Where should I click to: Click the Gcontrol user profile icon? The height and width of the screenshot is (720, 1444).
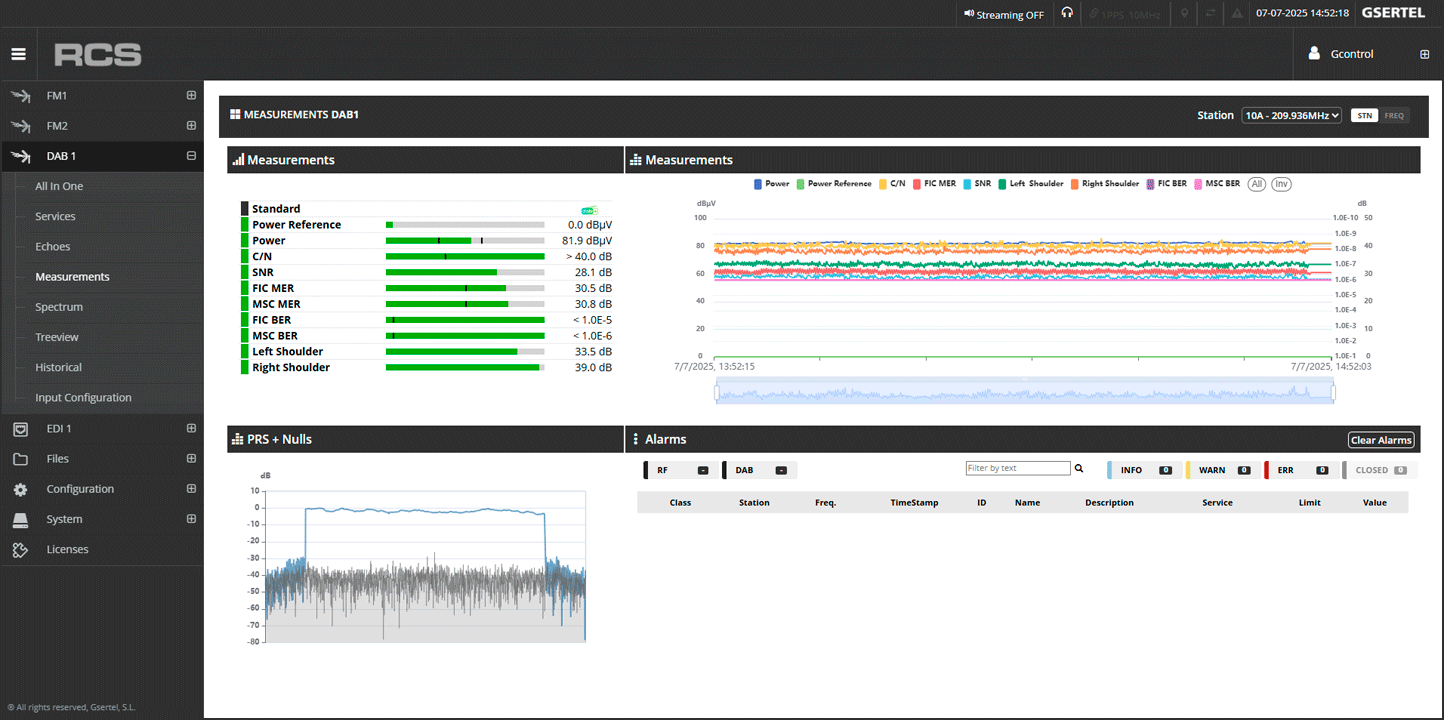pos(1314,54)
